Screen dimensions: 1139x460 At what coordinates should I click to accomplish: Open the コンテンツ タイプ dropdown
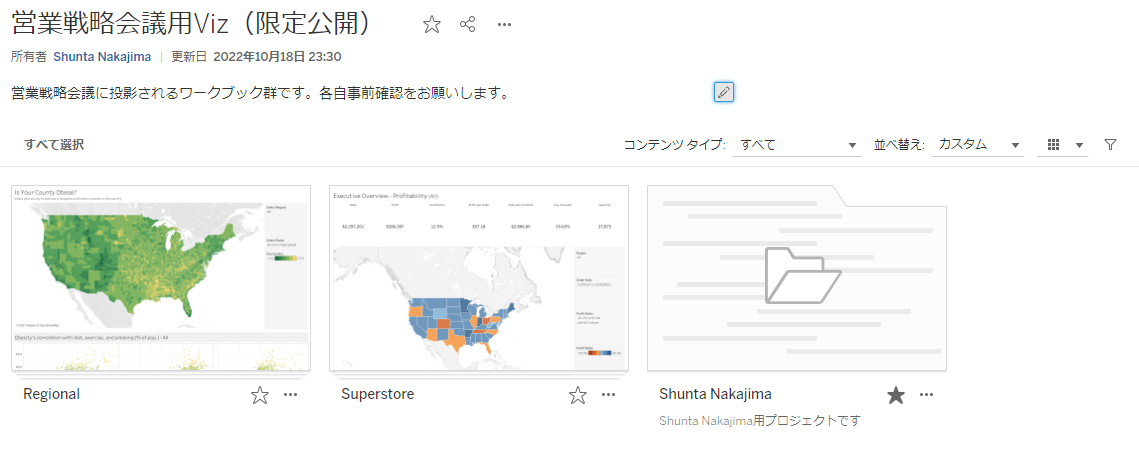(x=797, y=145)
